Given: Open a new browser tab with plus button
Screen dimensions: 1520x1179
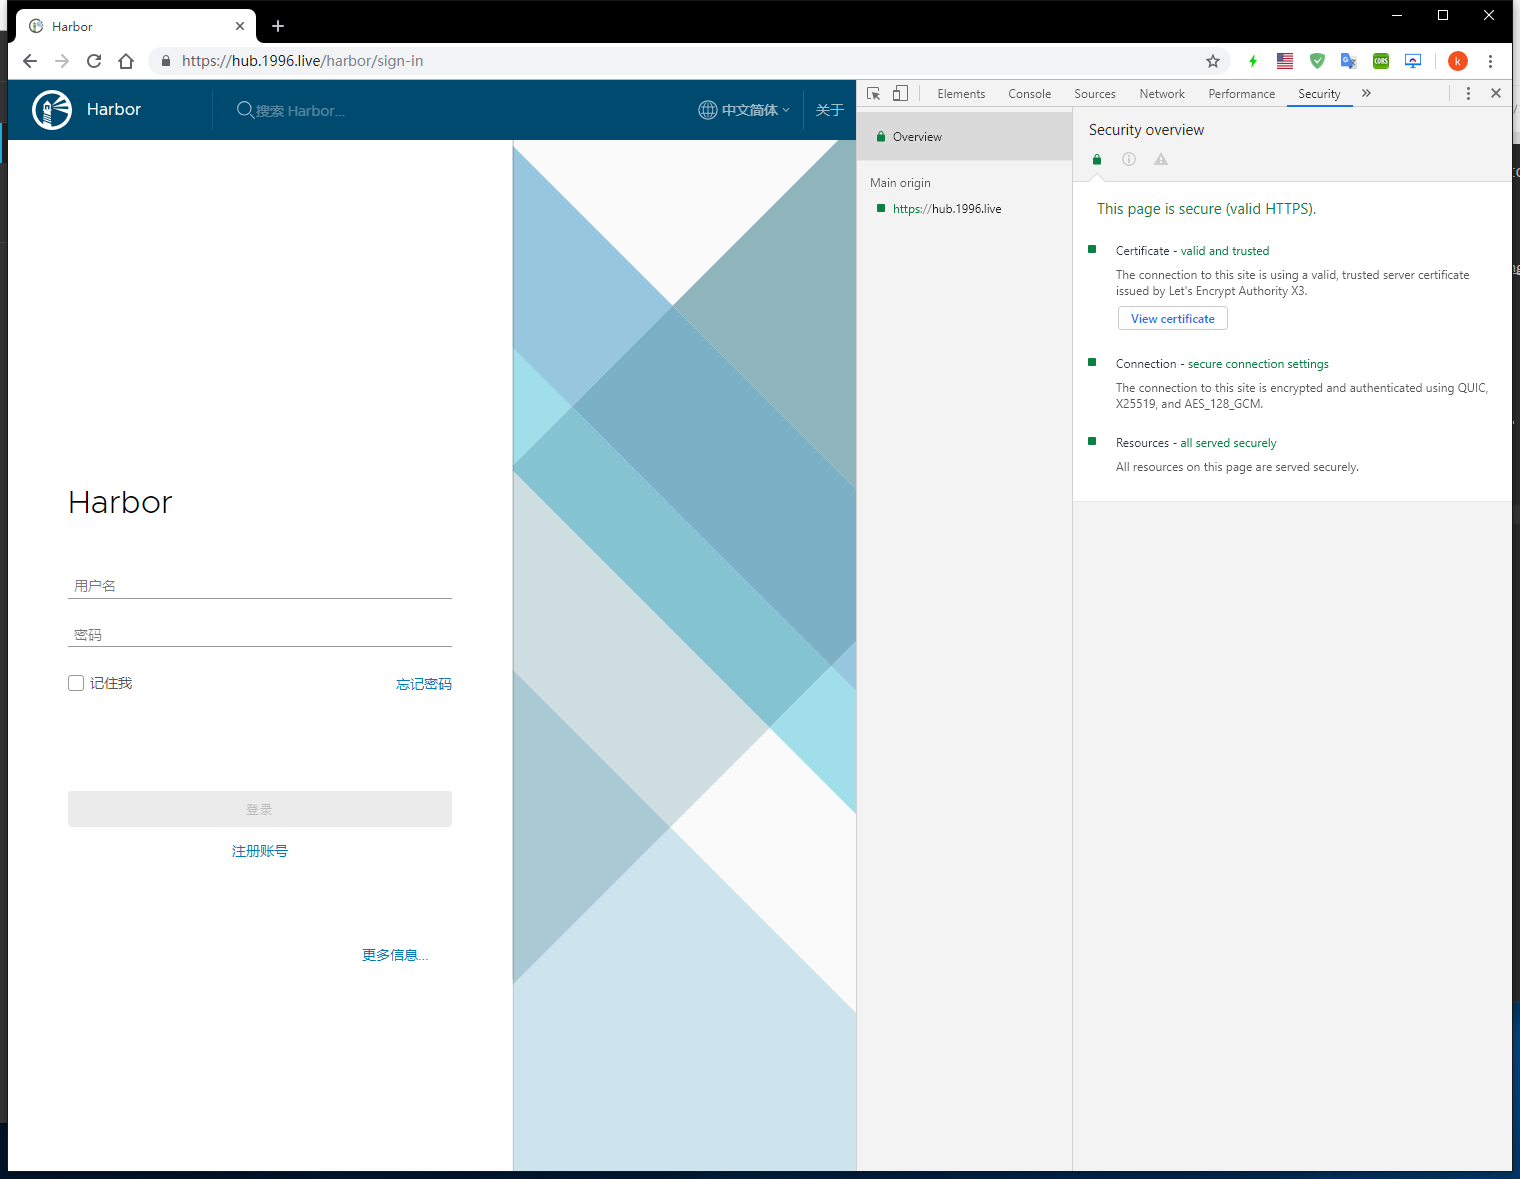Looking at the screenshot, I should pyautogui.click(x=278, y=26).
